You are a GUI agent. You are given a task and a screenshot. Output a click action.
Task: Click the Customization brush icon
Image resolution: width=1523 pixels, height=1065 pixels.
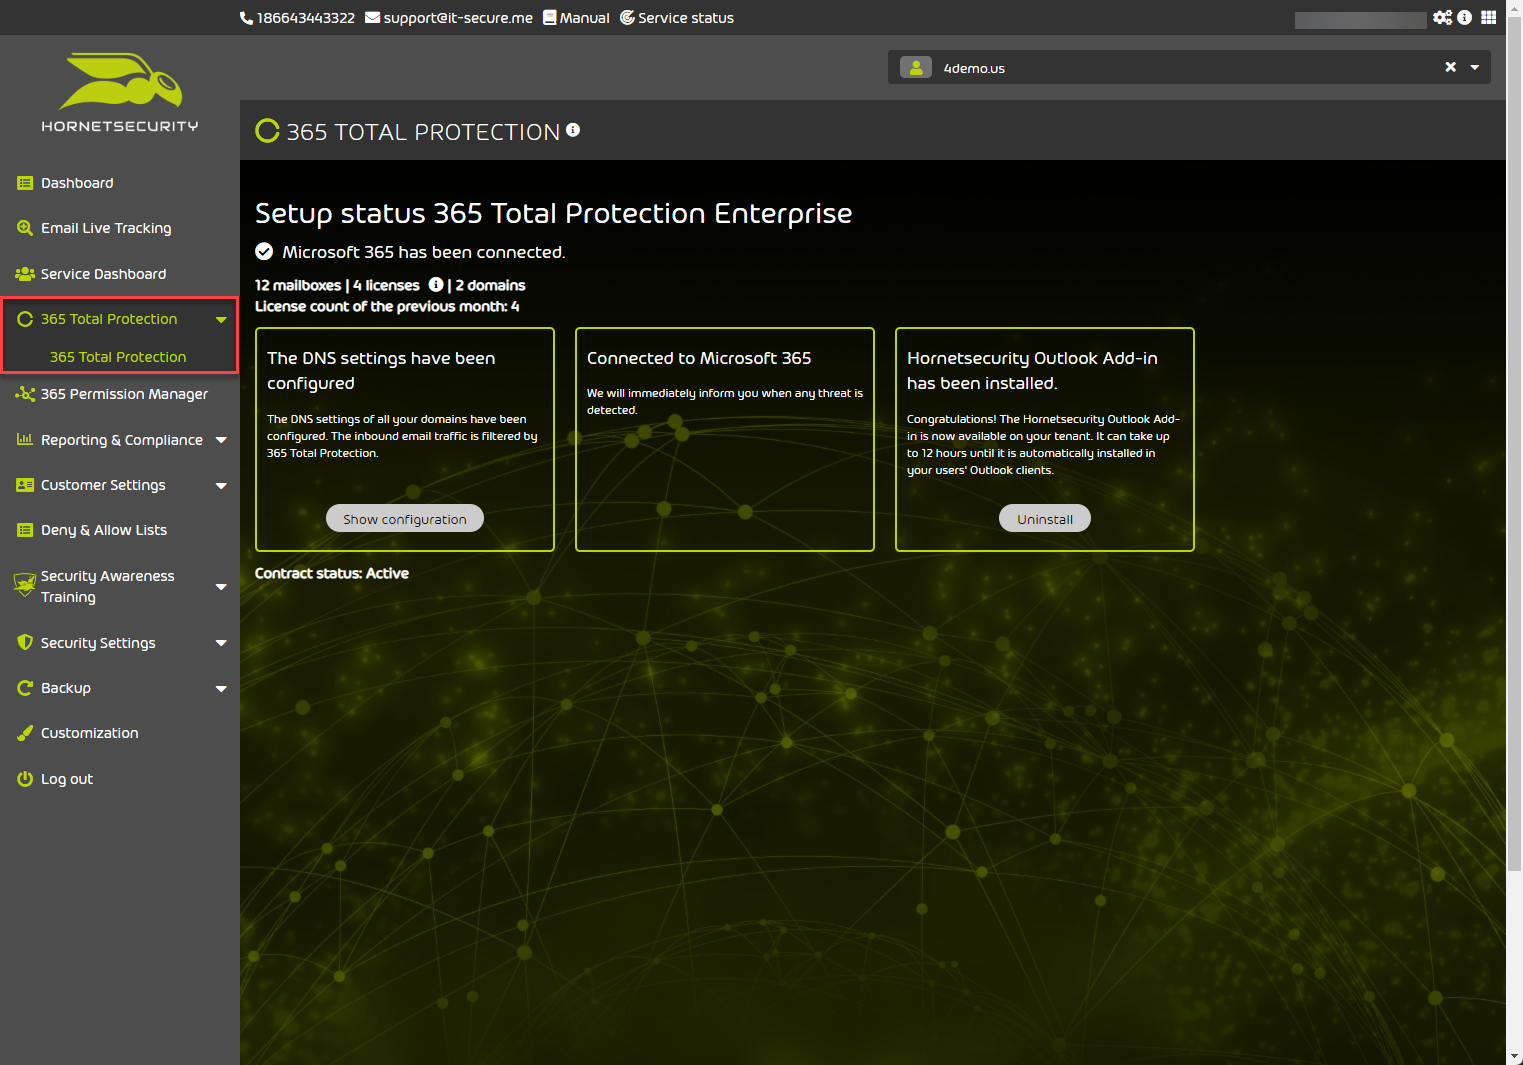click(25, 733)
